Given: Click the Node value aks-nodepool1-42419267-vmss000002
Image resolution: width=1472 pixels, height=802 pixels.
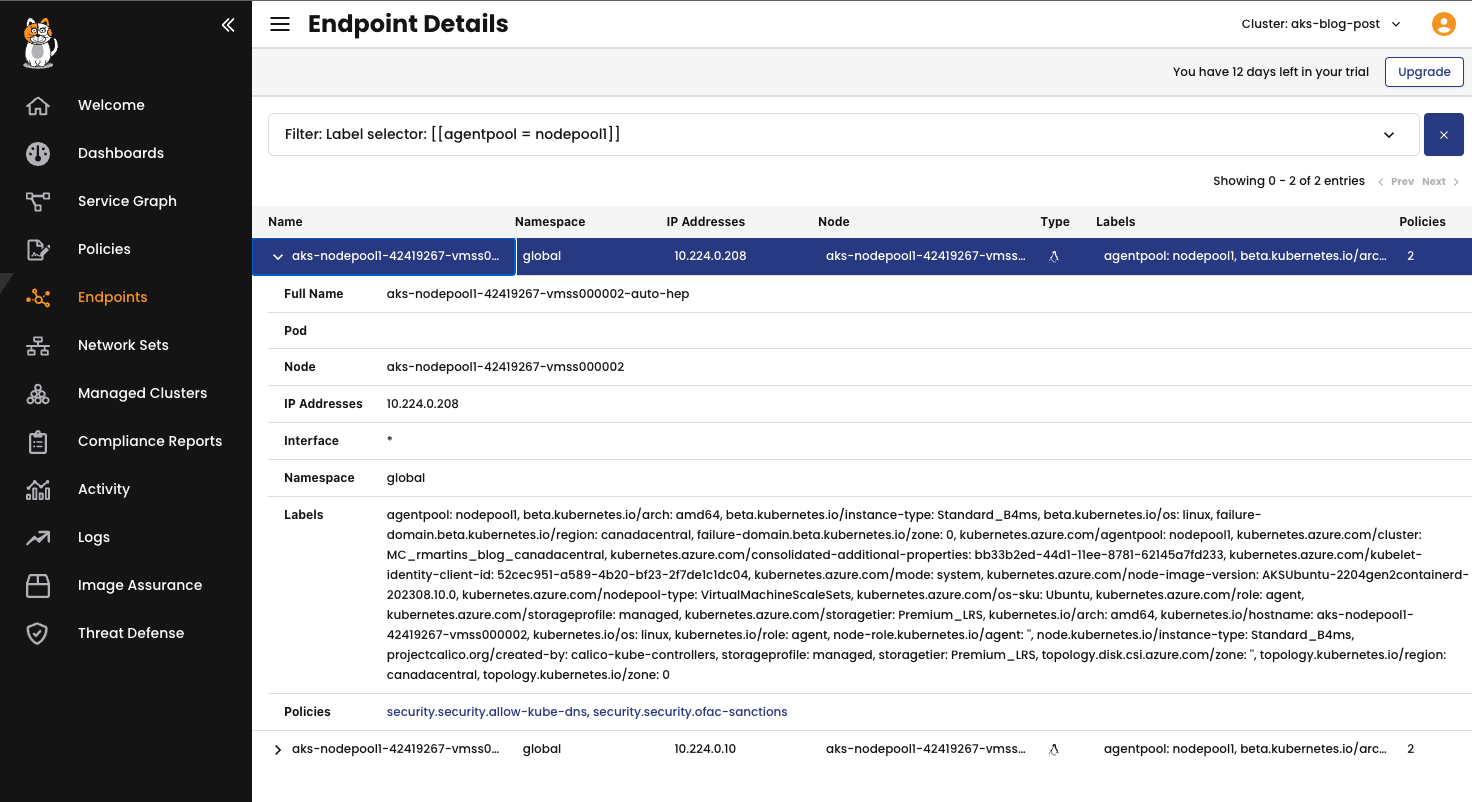Looking at the screenshot, I should pyautogui.click(x=505, y=367).
